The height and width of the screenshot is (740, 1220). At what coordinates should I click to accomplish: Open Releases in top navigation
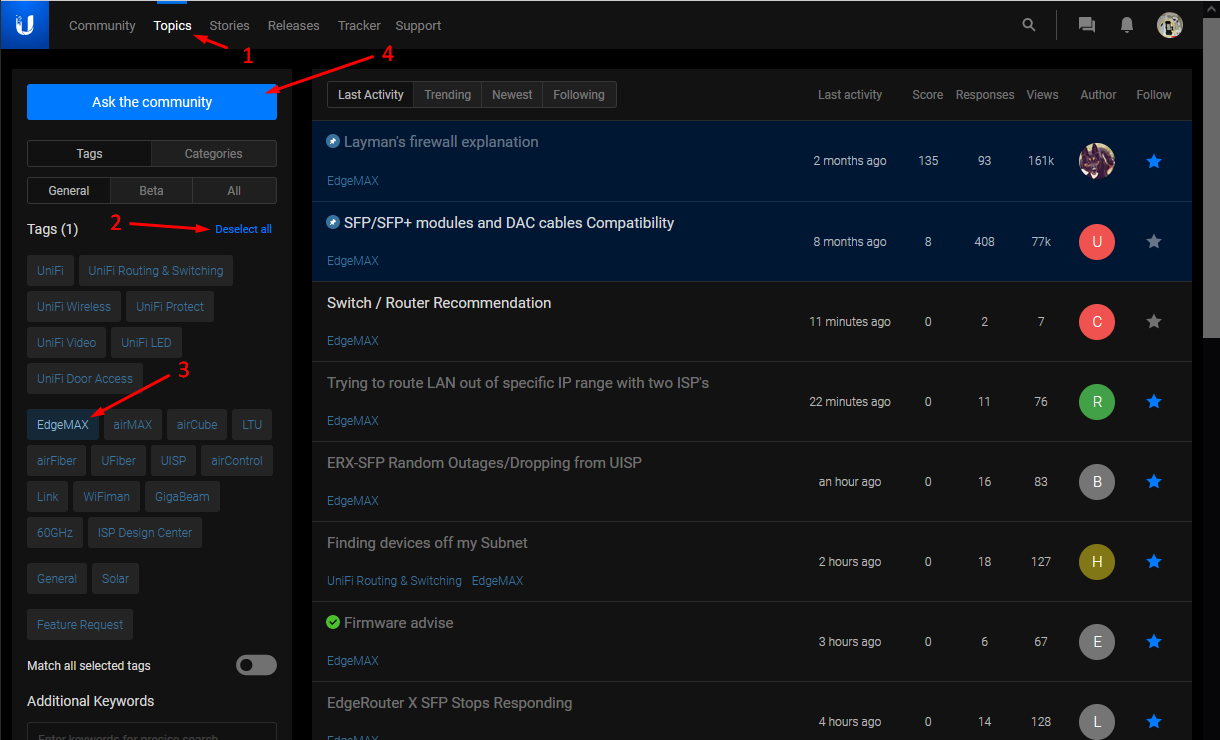294,26
